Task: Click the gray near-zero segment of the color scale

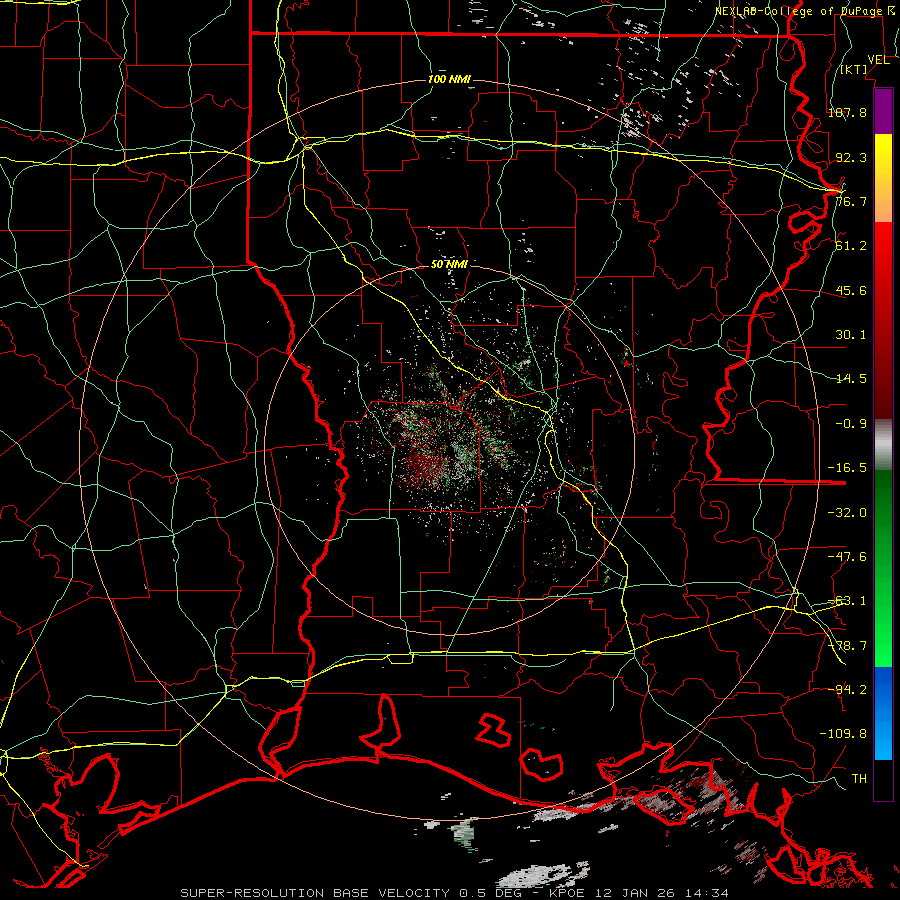Action: tap(883, 445)
